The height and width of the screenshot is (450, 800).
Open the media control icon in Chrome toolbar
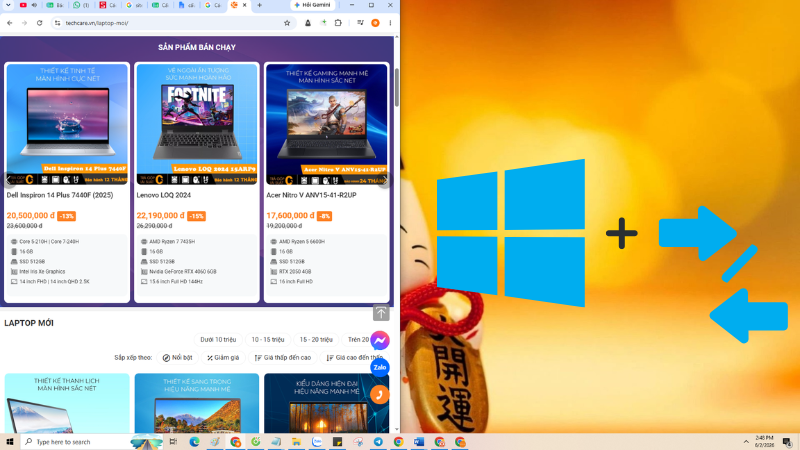(360, 23)
